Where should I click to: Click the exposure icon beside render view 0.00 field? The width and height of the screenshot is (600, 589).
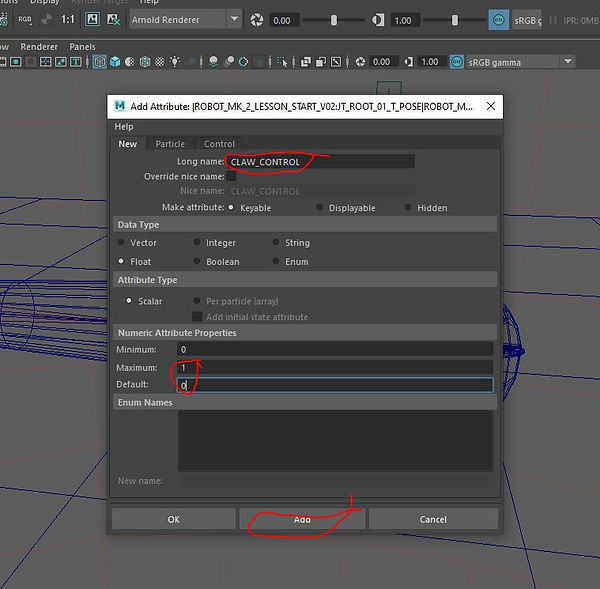tap(257, 20)
